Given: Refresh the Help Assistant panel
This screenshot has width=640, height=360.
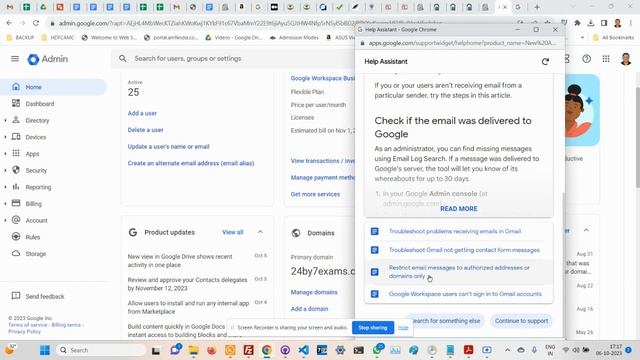Looking at the screenshot, I should tap(545, 62).
